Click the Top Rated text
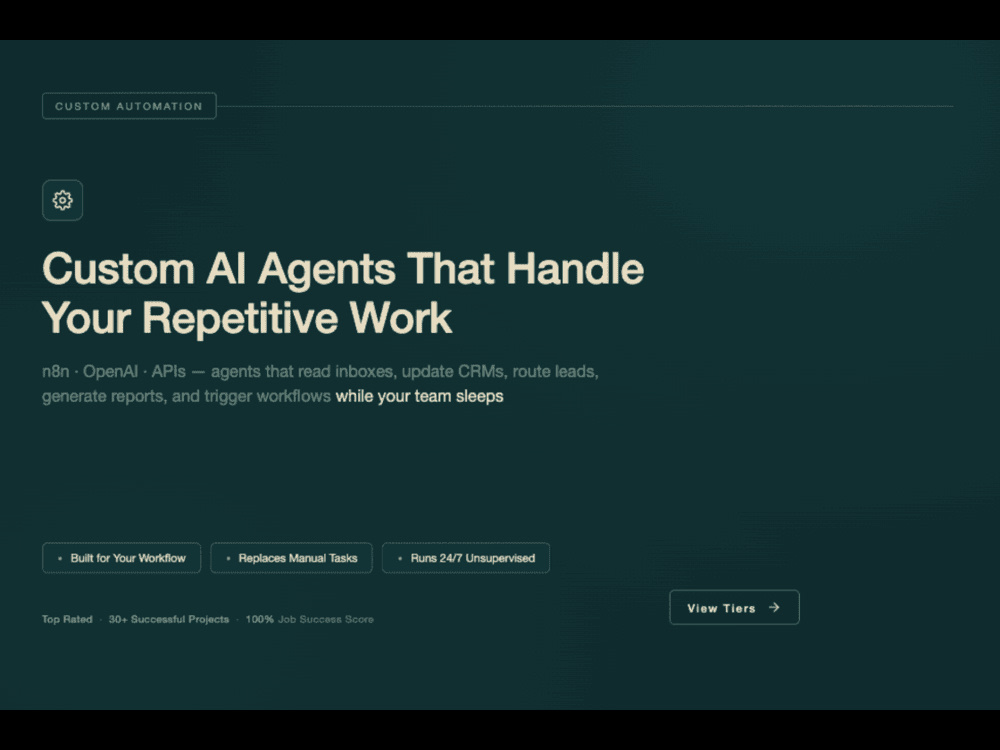Viewport: 1000px width, 750px height. (67, 619)
